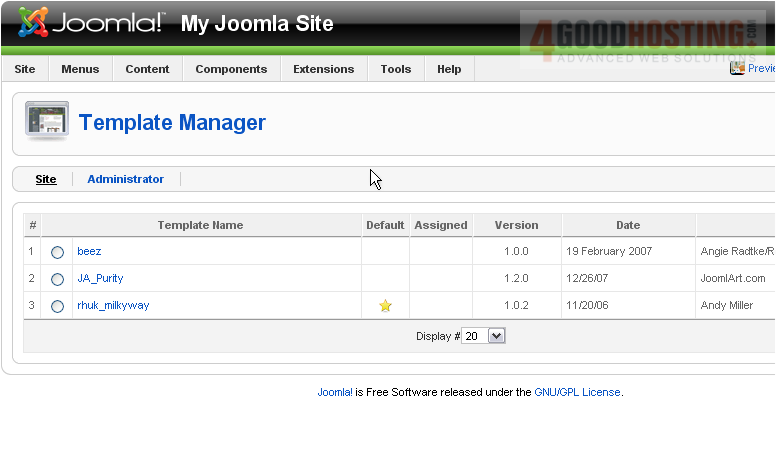Switch to the Site templates tab
The width and height of the screenshot is (776, 450).
click(x=46, y=179)
